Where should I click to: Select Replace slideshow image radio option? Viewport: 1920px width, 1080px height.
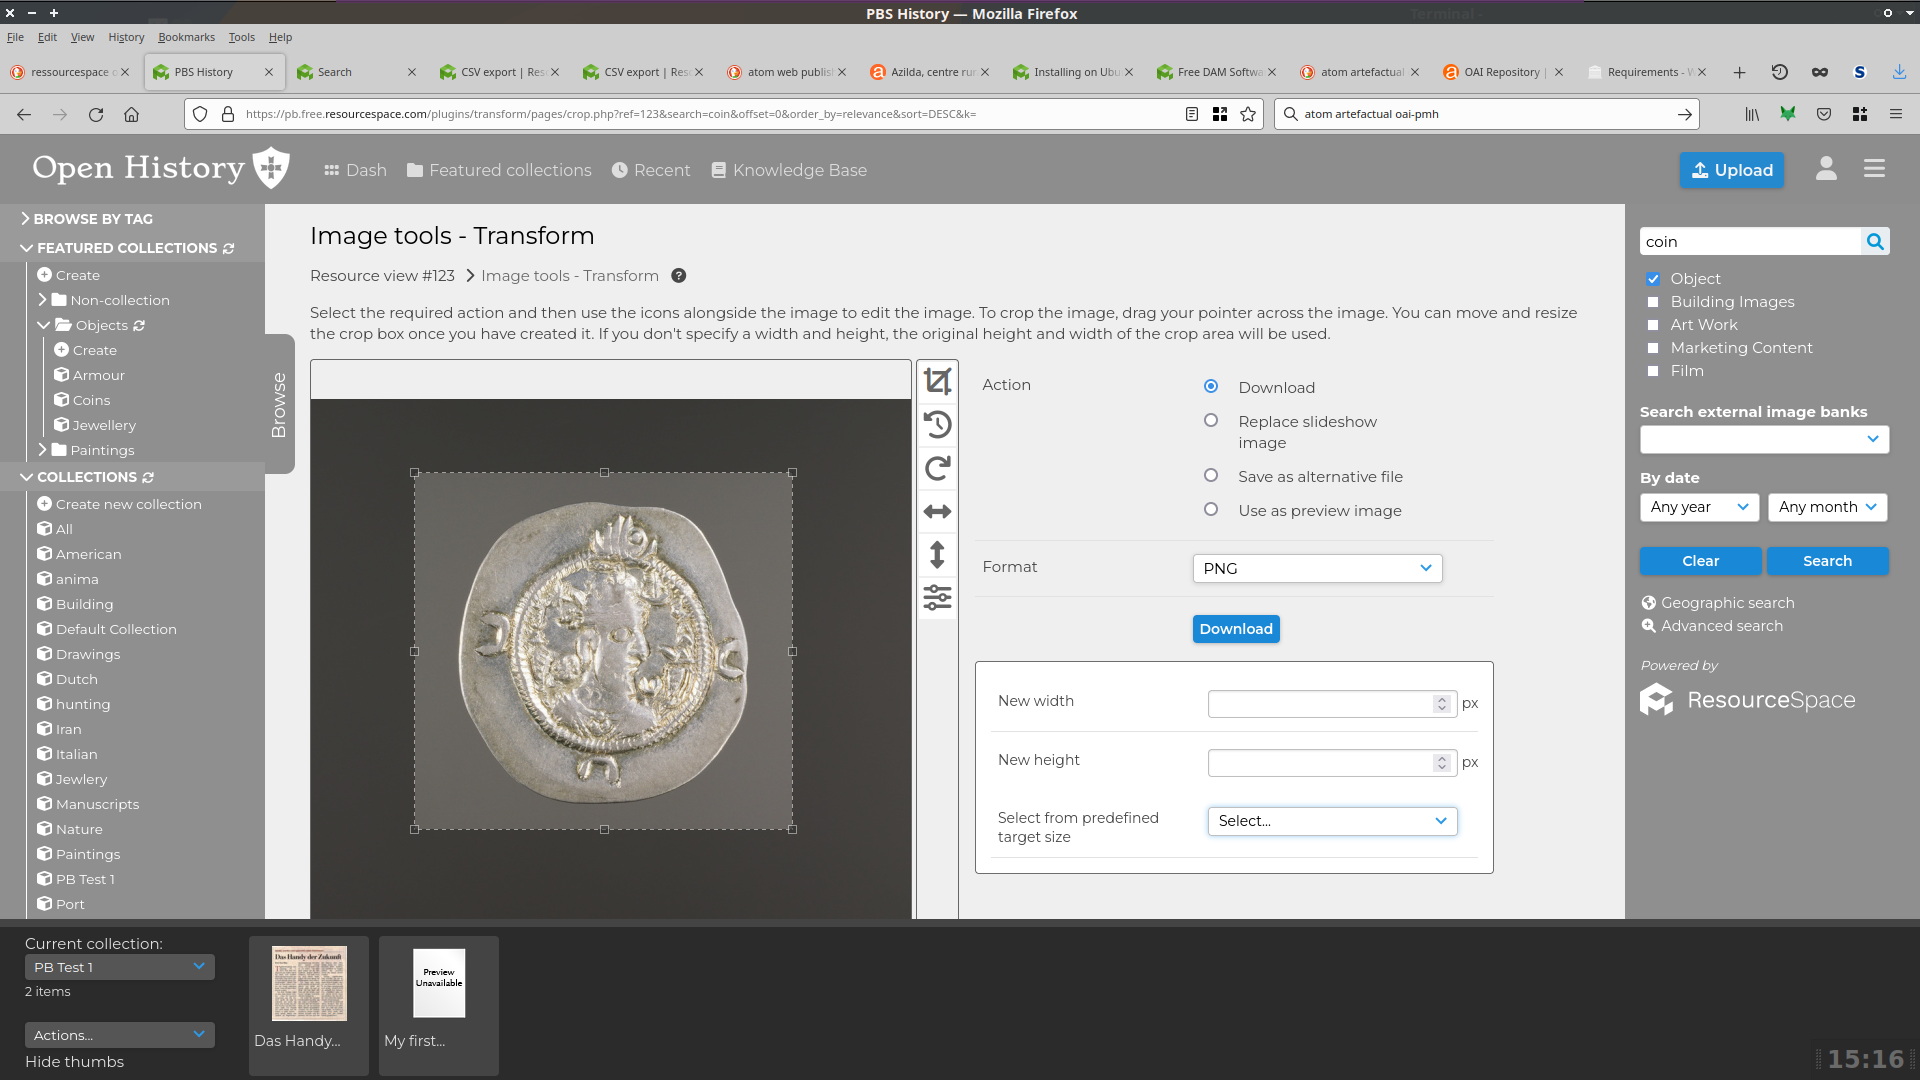coord(1211,421)
